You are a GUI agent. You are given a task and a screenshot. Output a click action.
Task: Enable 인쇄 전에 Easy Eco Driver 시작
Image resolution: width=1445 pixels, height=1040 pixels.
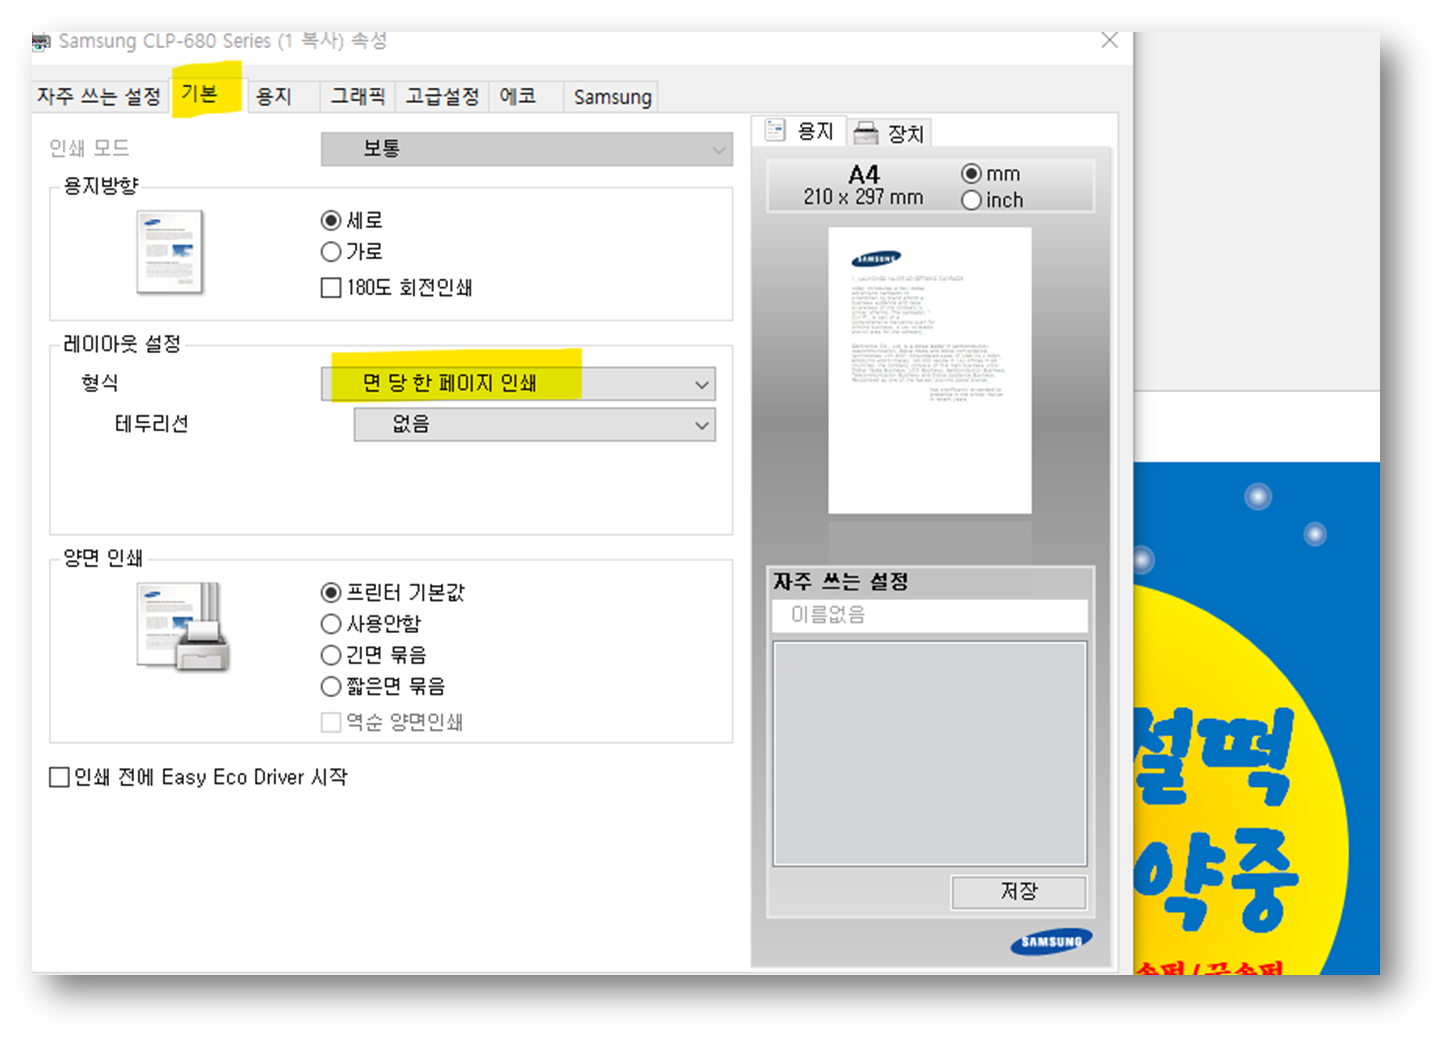199,777
